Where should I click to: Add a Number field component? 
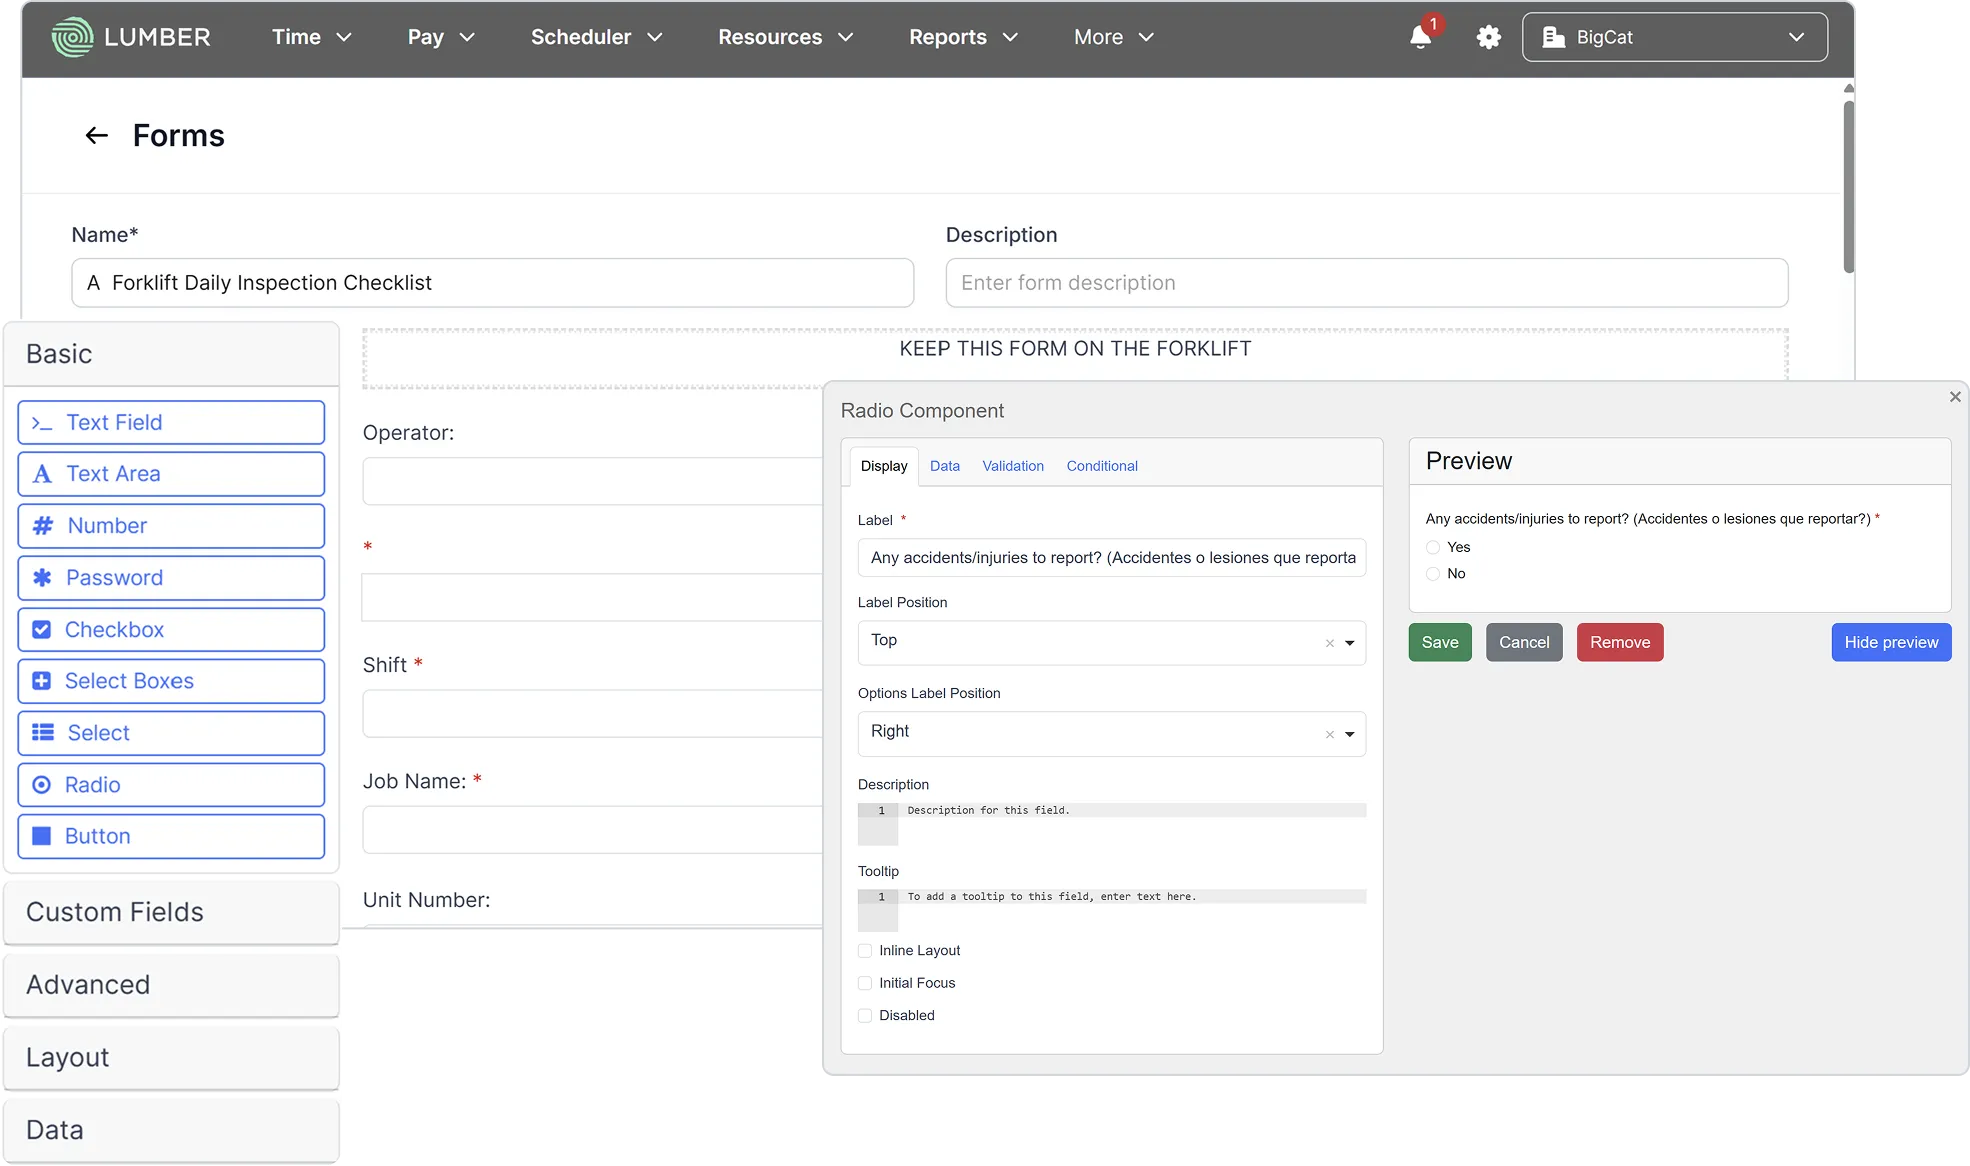click(x=171, y=526)
